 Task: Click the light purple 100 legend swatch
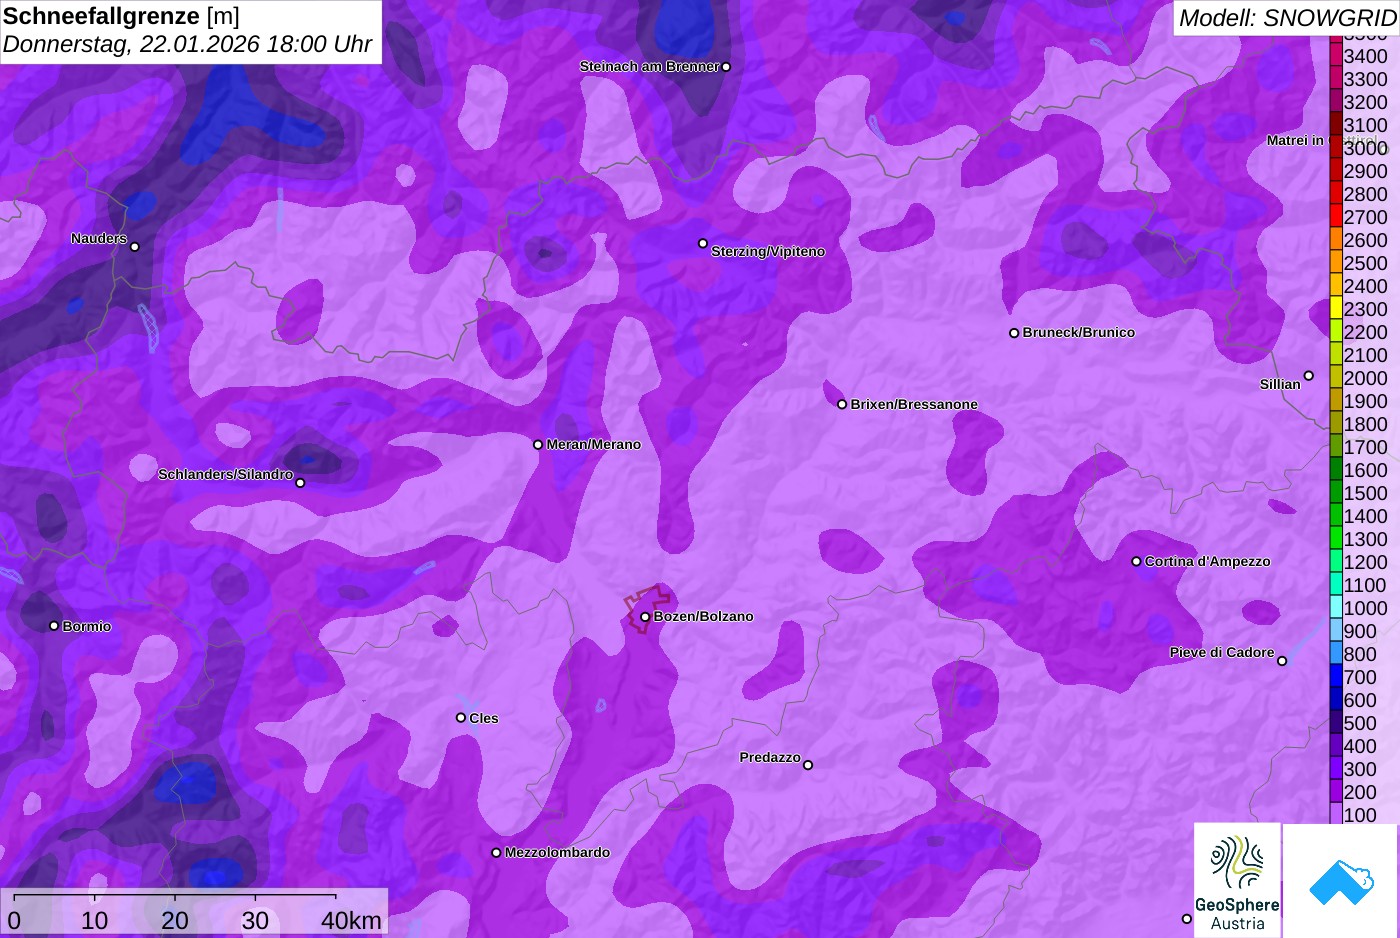point(1336,815)
